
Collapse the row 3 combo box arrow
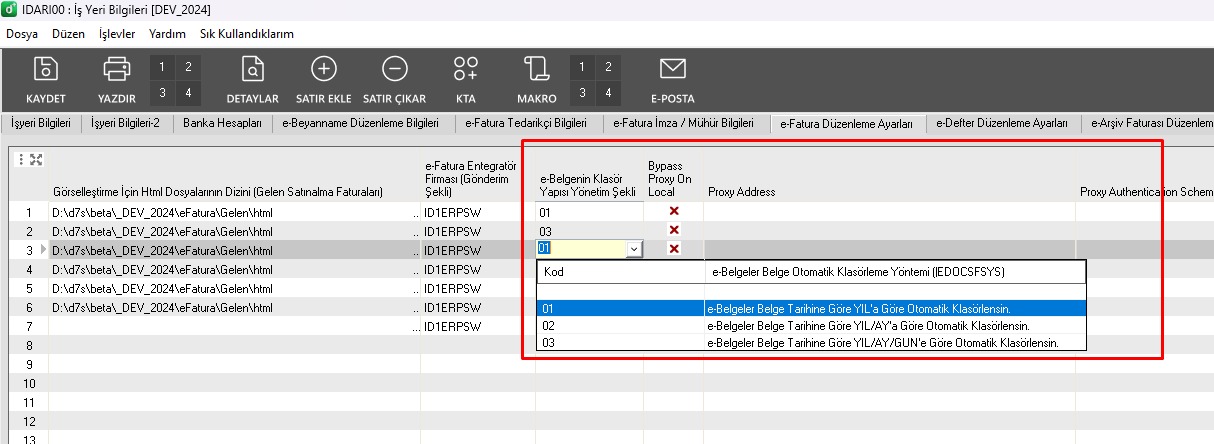point(632,249)
